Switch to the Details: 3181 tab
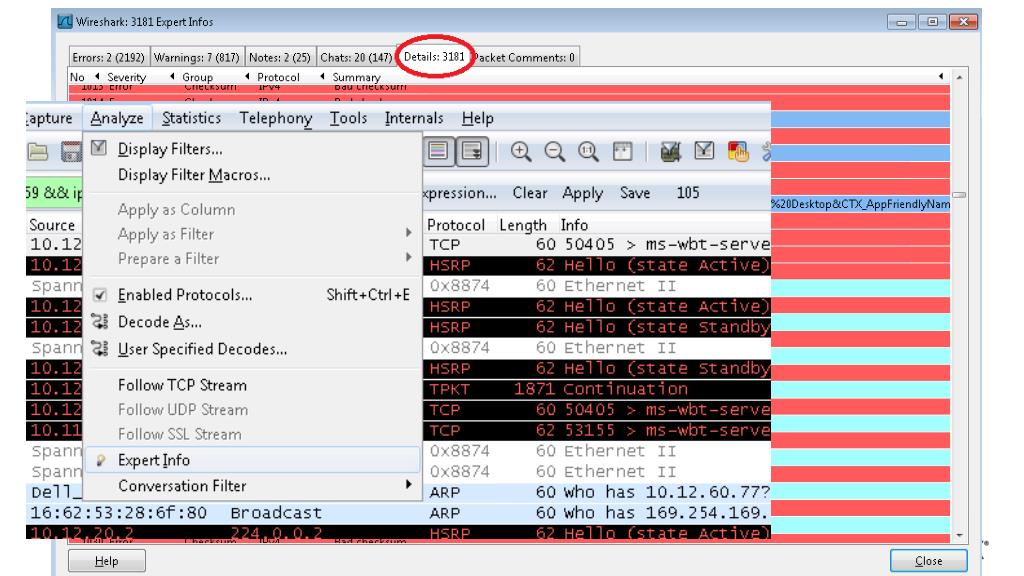The width and height of the screenshot is (1024, 576). 434,57
